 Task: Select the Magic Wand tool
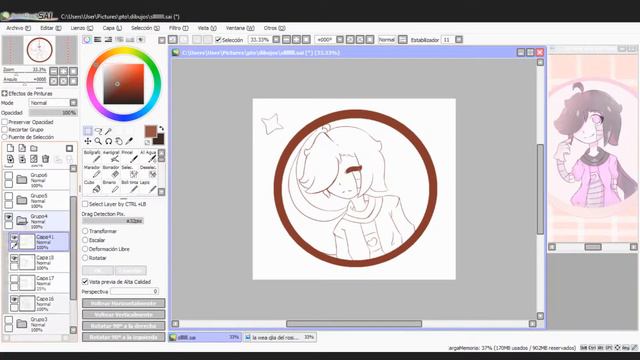pos(109,131)
